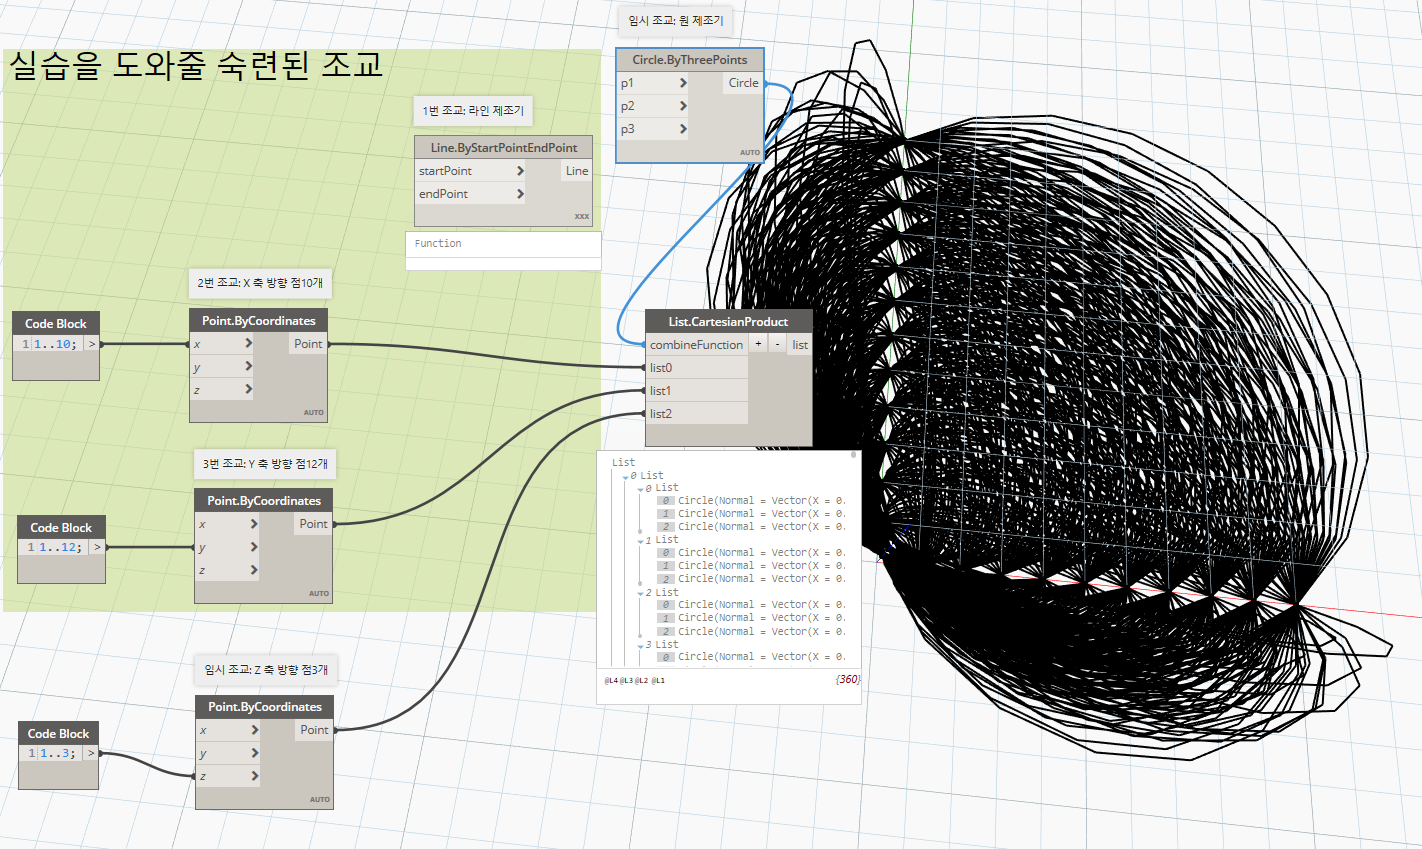Click the Line output port of Line.ByStartPointEndPoint
1422x849 pixels.
[577, 171]
